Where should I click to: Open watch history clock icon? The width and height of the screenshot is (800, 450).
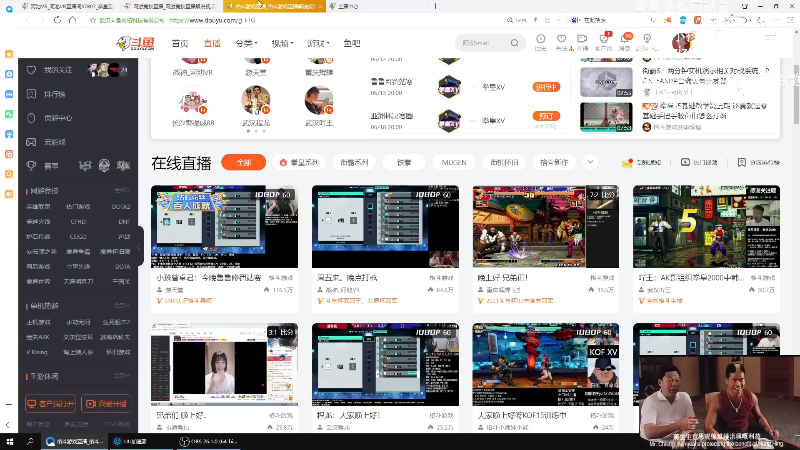click(540, 39)
